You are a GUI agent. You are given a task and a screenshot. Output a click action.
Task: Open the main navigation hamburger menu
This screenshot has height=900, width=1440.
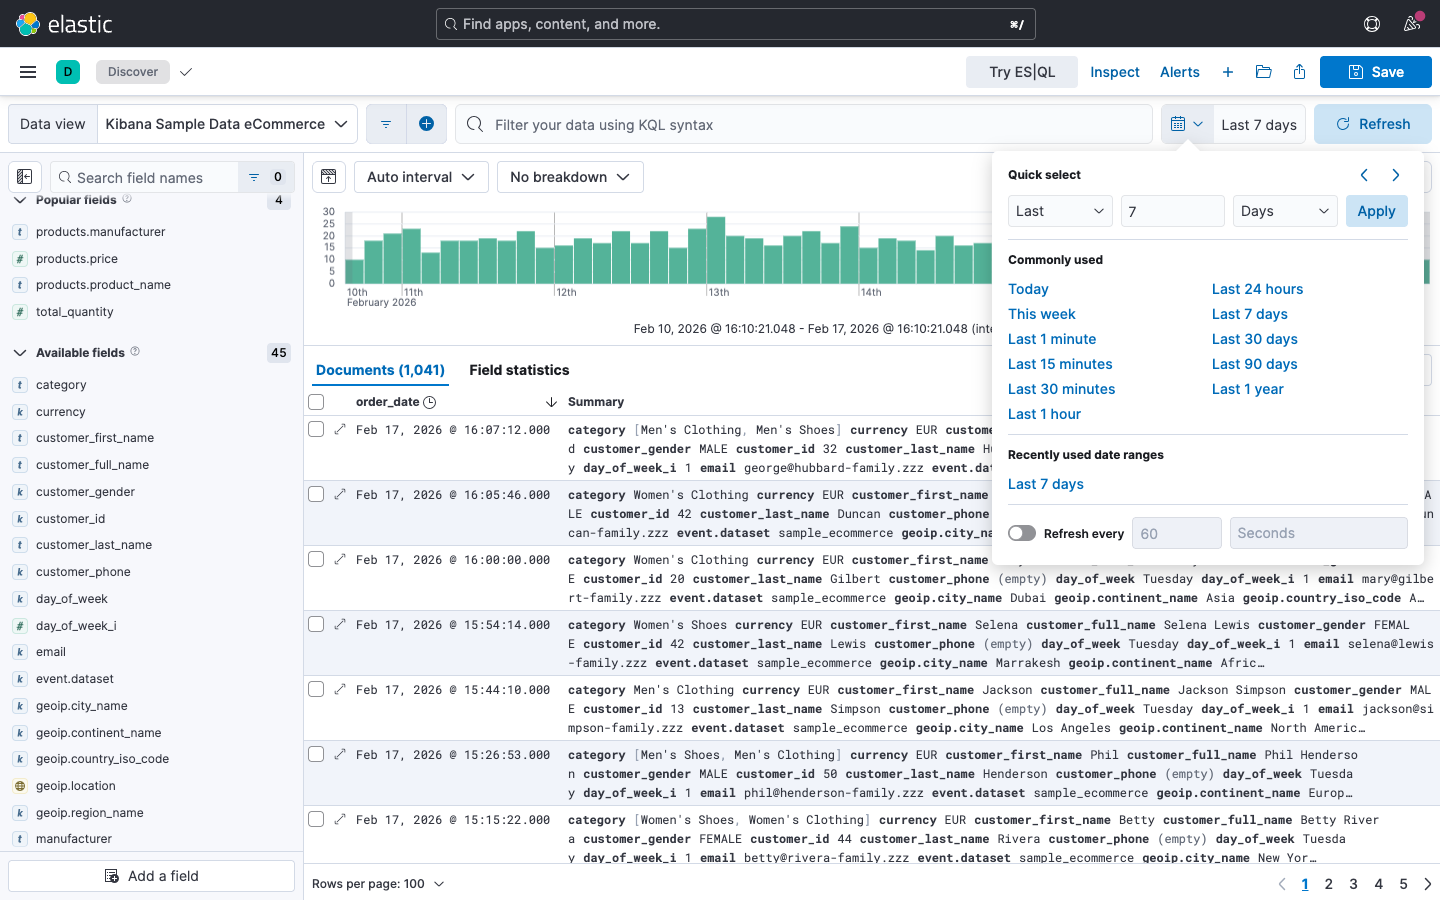pos(28,72)
